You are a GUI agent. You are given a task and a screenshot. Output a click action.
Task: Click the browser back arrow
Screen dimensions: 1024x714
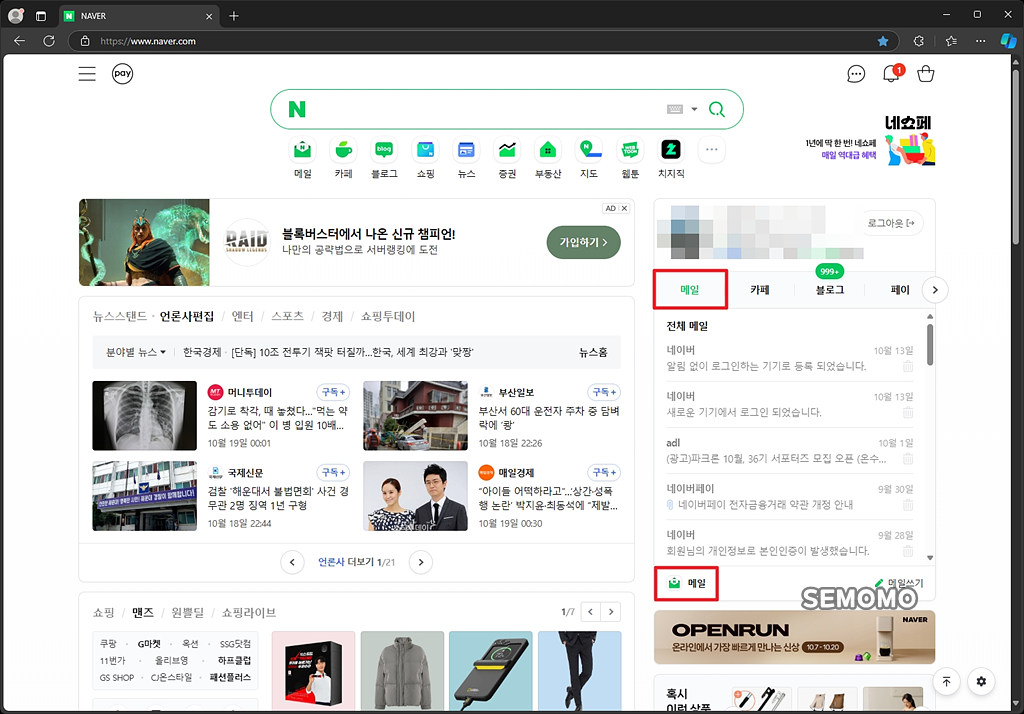coord(20,41)
